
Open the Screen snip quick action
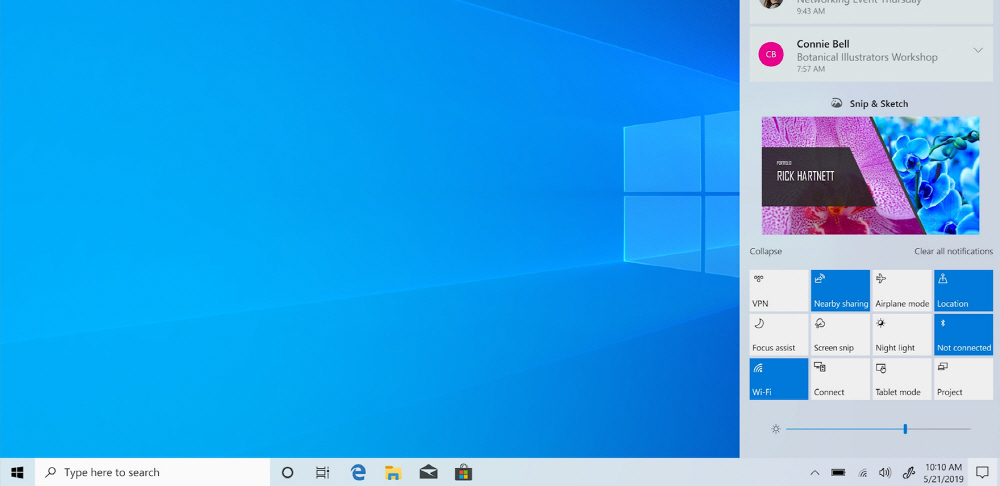click(x=840, y=335)
